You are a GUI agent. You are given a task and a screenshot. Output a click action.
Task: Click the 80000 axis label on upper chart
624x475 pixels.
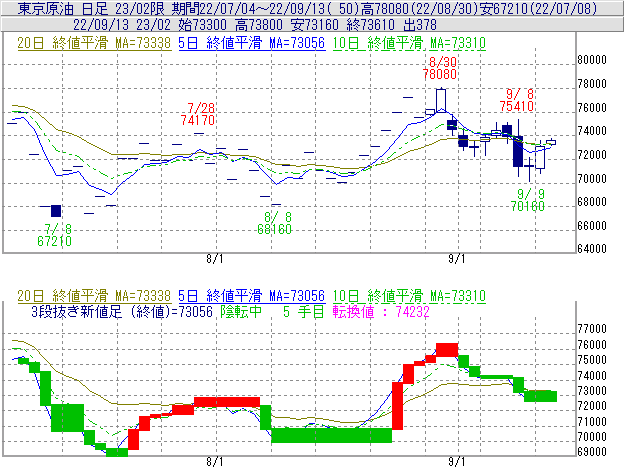coord(592,60)
